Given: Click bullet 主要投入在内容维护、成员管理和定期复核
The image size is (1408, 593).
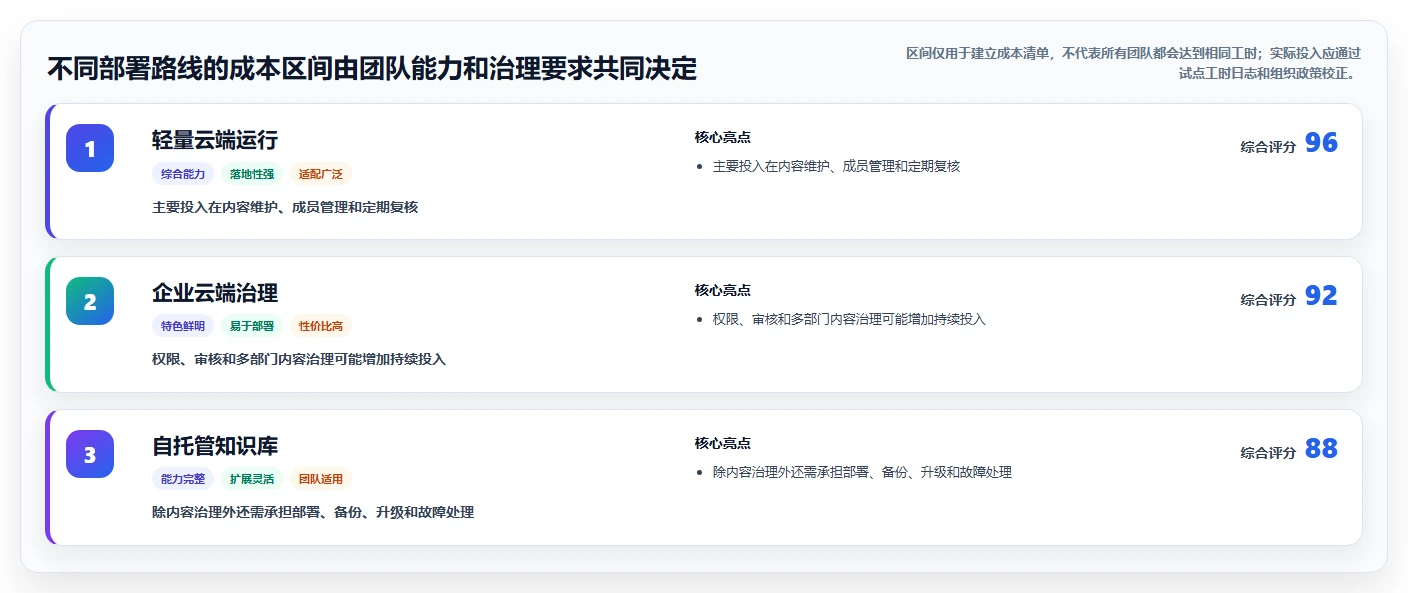Looking at the screenshot, I should pyautogui.click(x=836, y=166).
